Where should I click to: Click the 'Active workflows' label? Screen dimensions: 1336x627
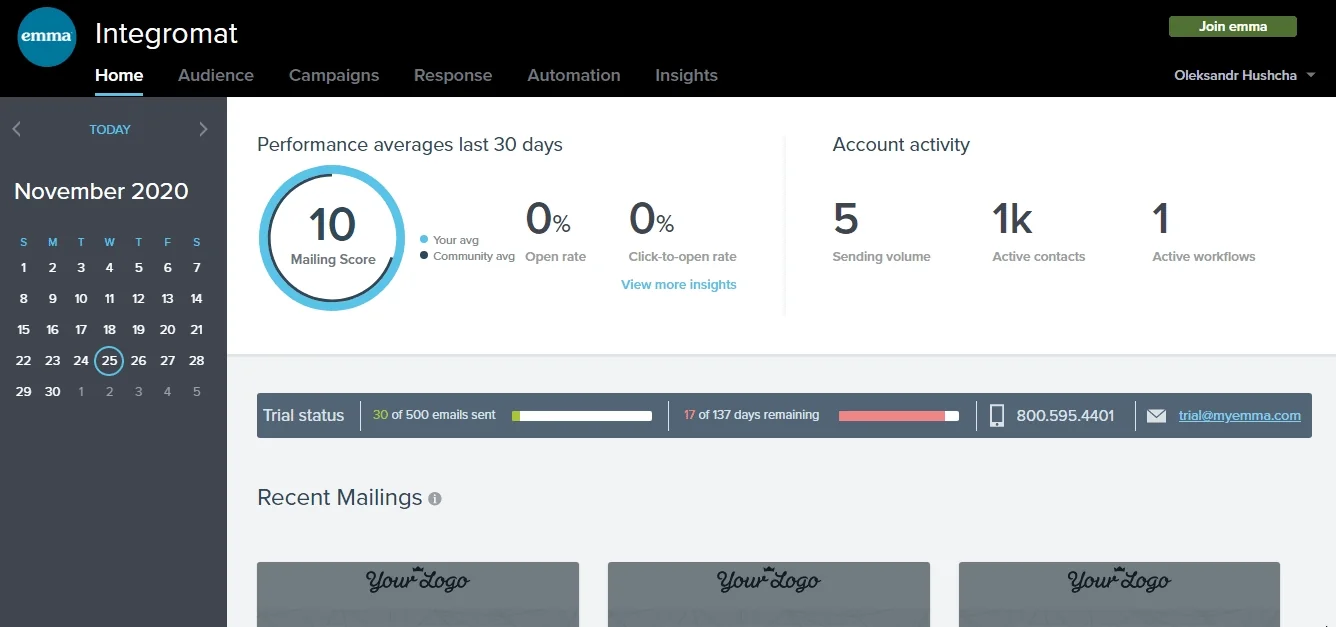point(1204,257)
